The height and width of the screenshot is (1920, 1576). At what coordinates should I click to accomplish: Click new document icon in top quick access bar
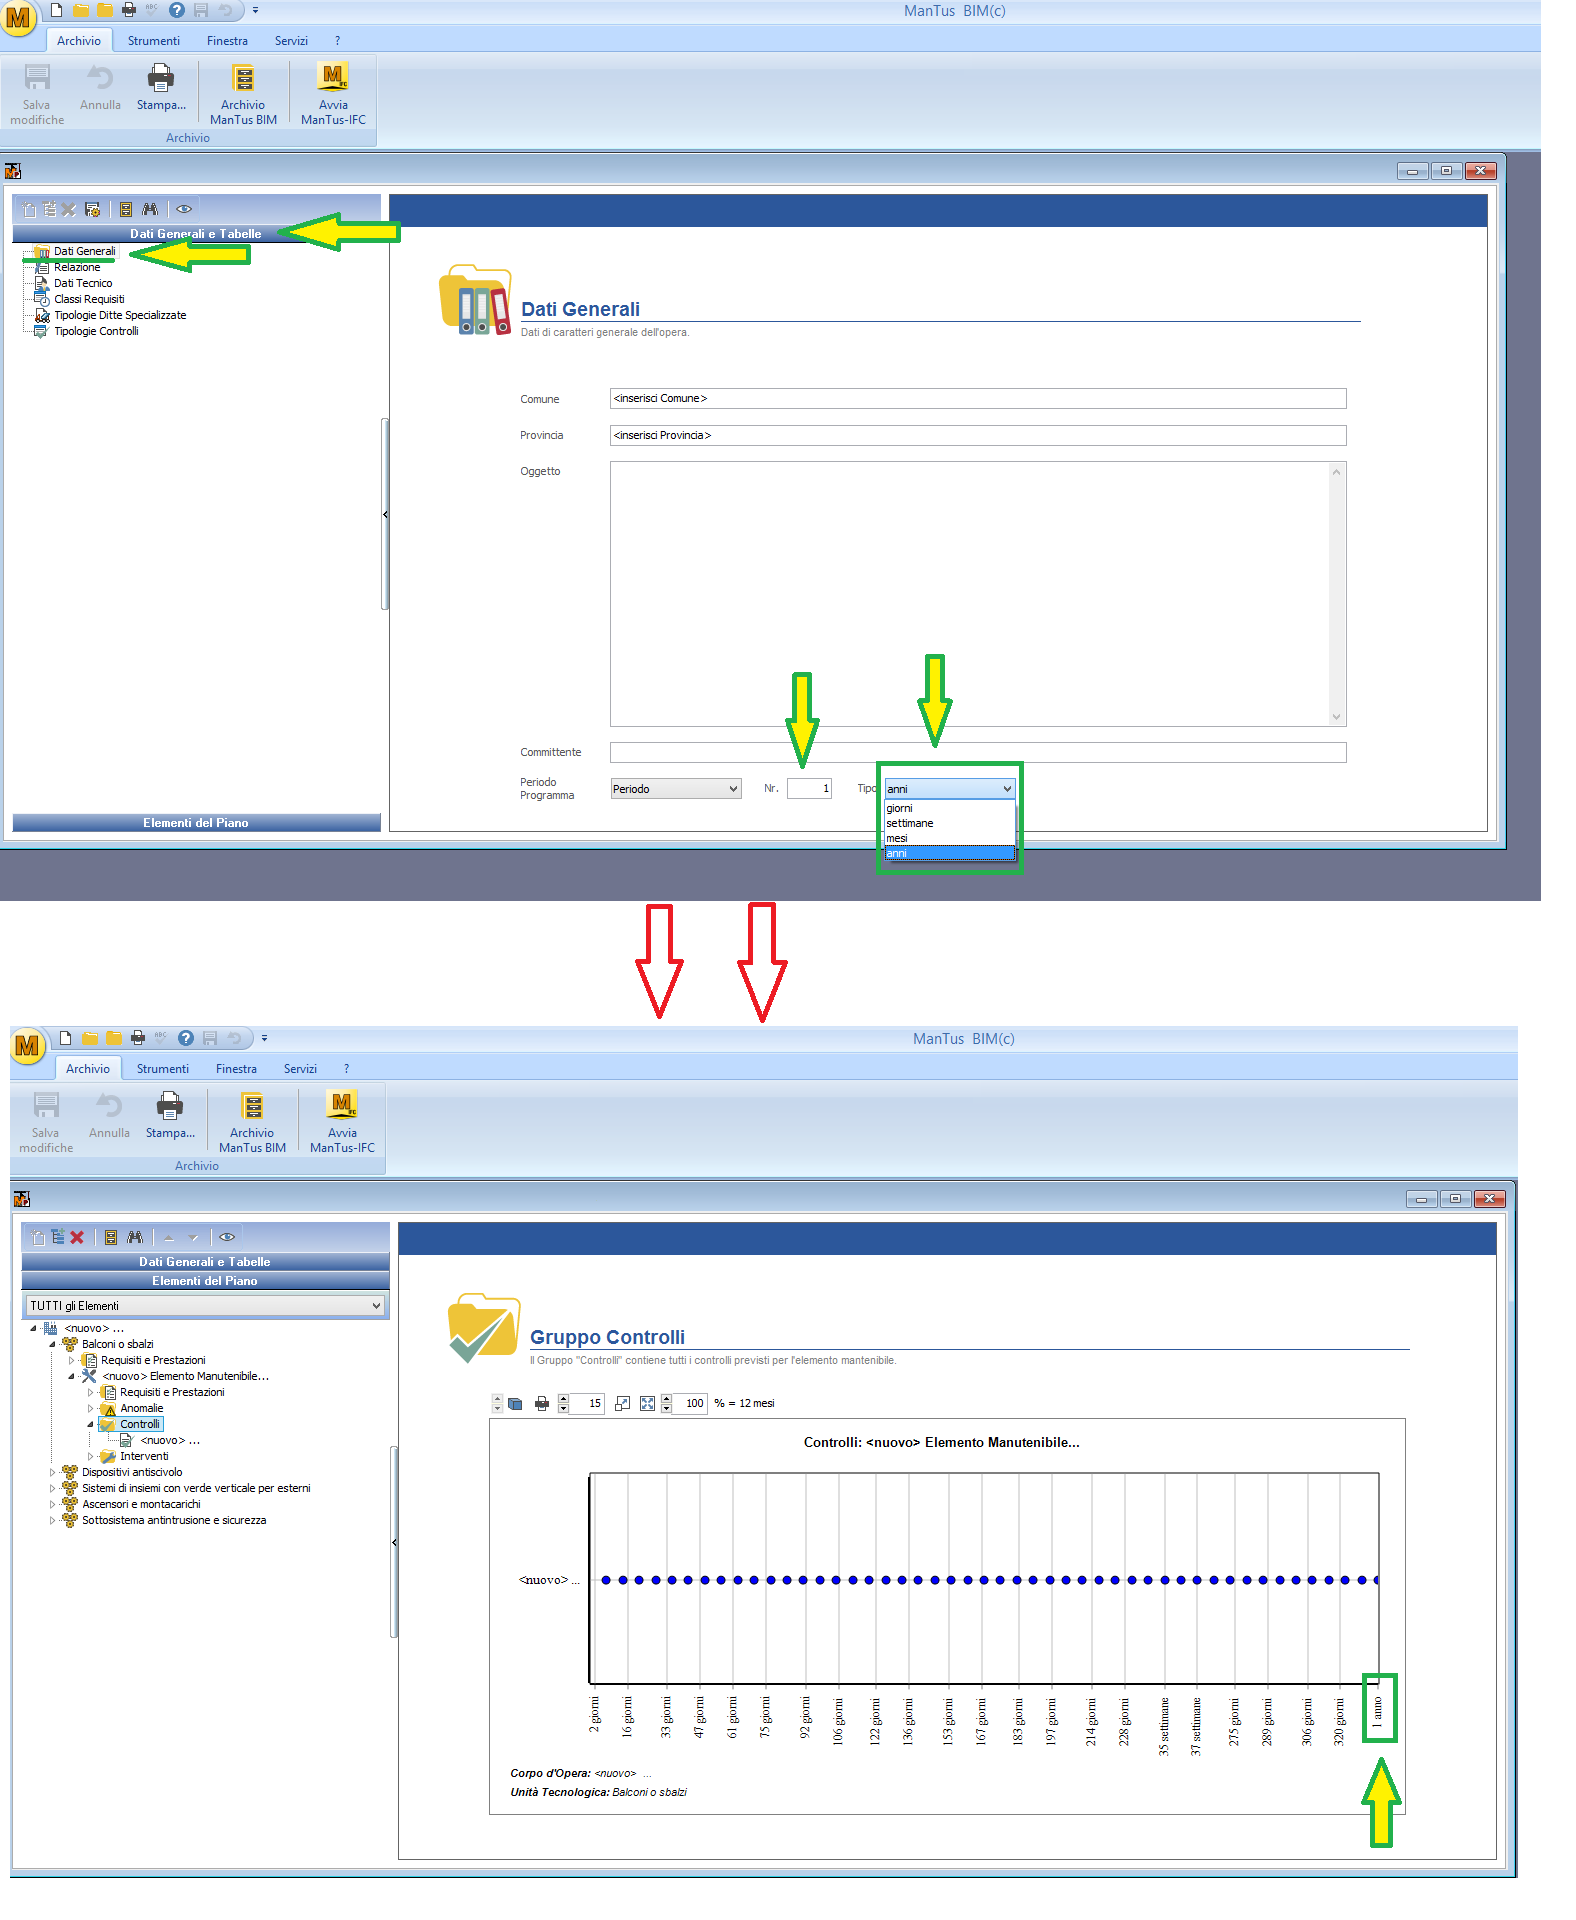pos(57,10)
